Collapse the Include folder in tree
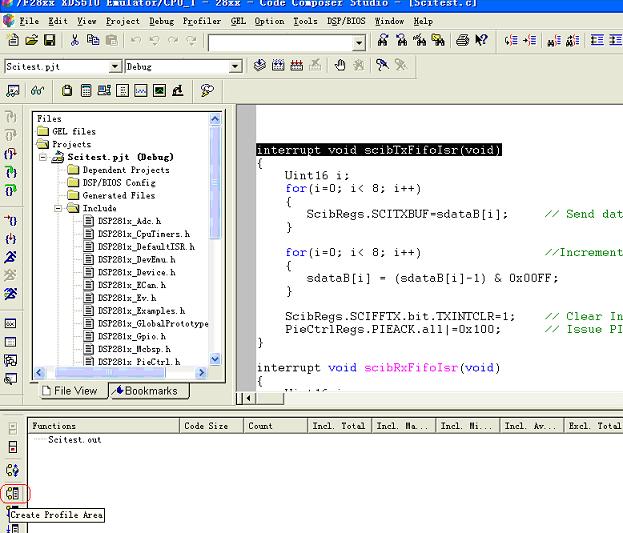This screenshot has height=533, width=623. tap(60, 209)
